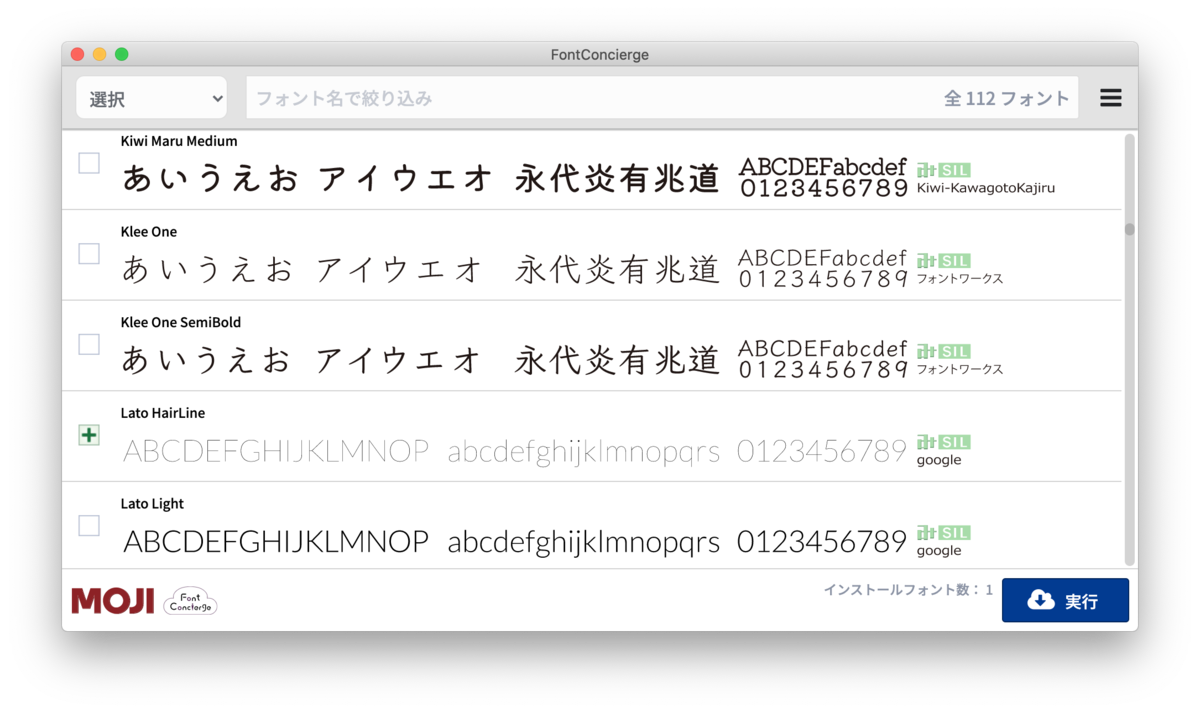Select the checkbox for Kiwi Maru Medium
Viewport: 1200px width, 713px height.
click(88, 163)
